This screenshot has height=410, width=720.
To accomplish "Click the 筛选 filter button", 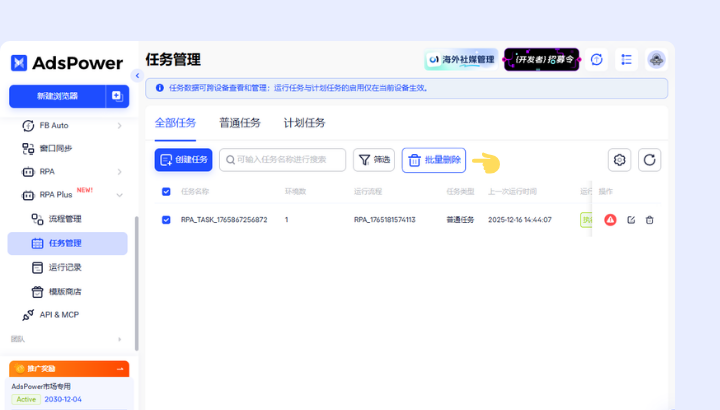I will pos(374,160).
